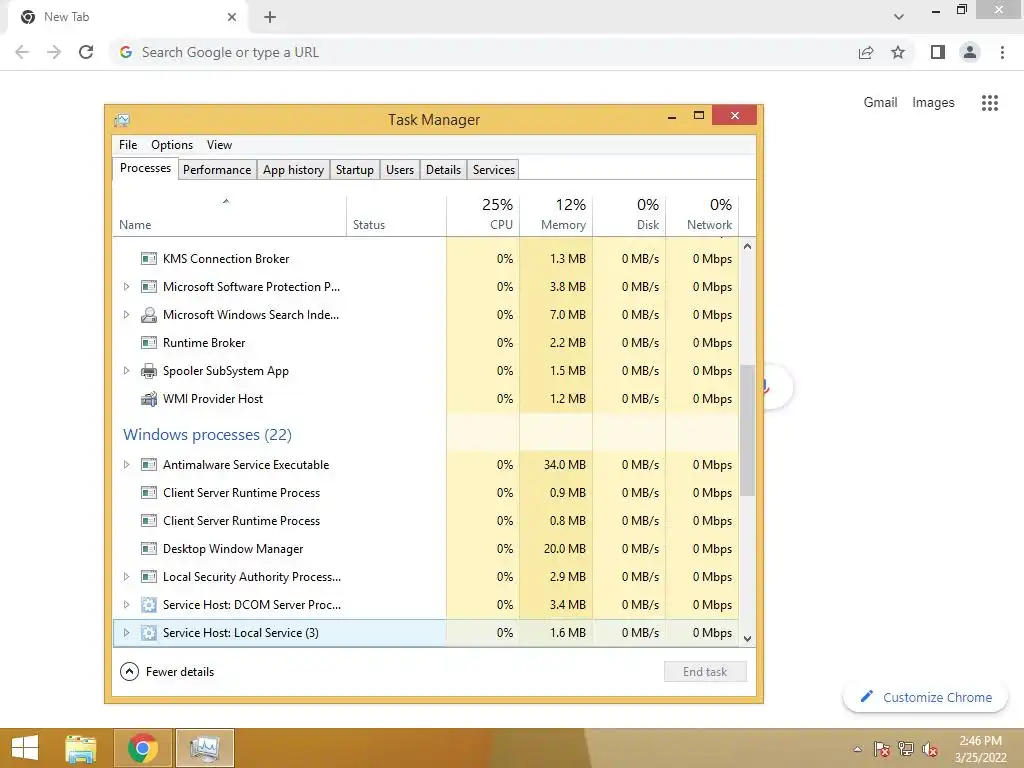The height and width of the screenshot is (768, 1024).
Task: Open the Gmail link
Action: (x=880, y=103)
